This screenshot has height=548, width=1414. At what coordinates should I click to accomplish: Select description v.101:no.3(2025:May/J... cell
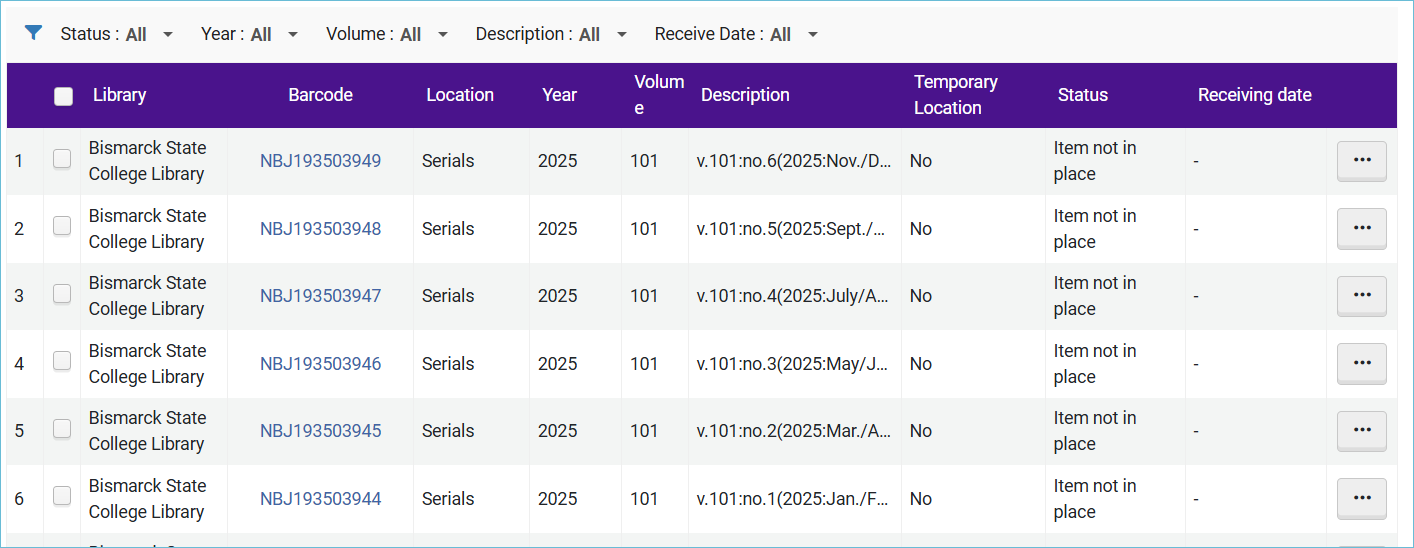(x=794, y=364)
